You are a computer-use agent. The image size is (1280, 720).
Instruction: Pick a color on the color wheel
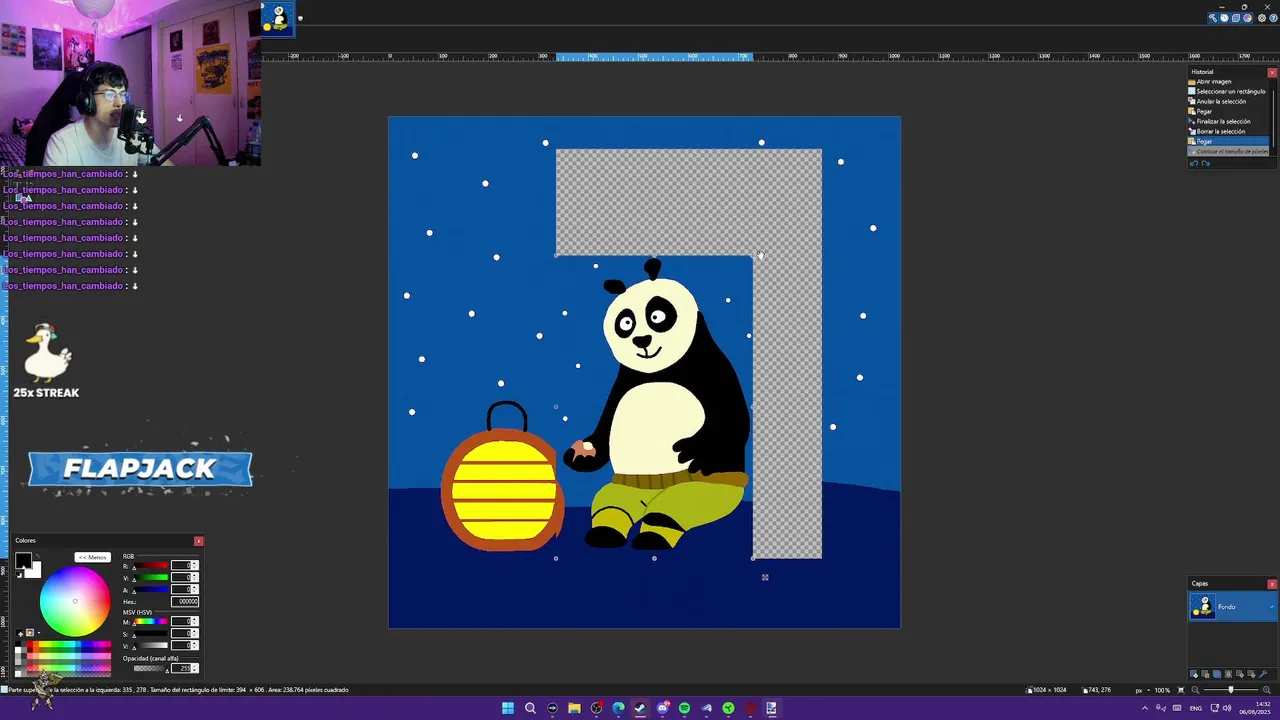75,601
